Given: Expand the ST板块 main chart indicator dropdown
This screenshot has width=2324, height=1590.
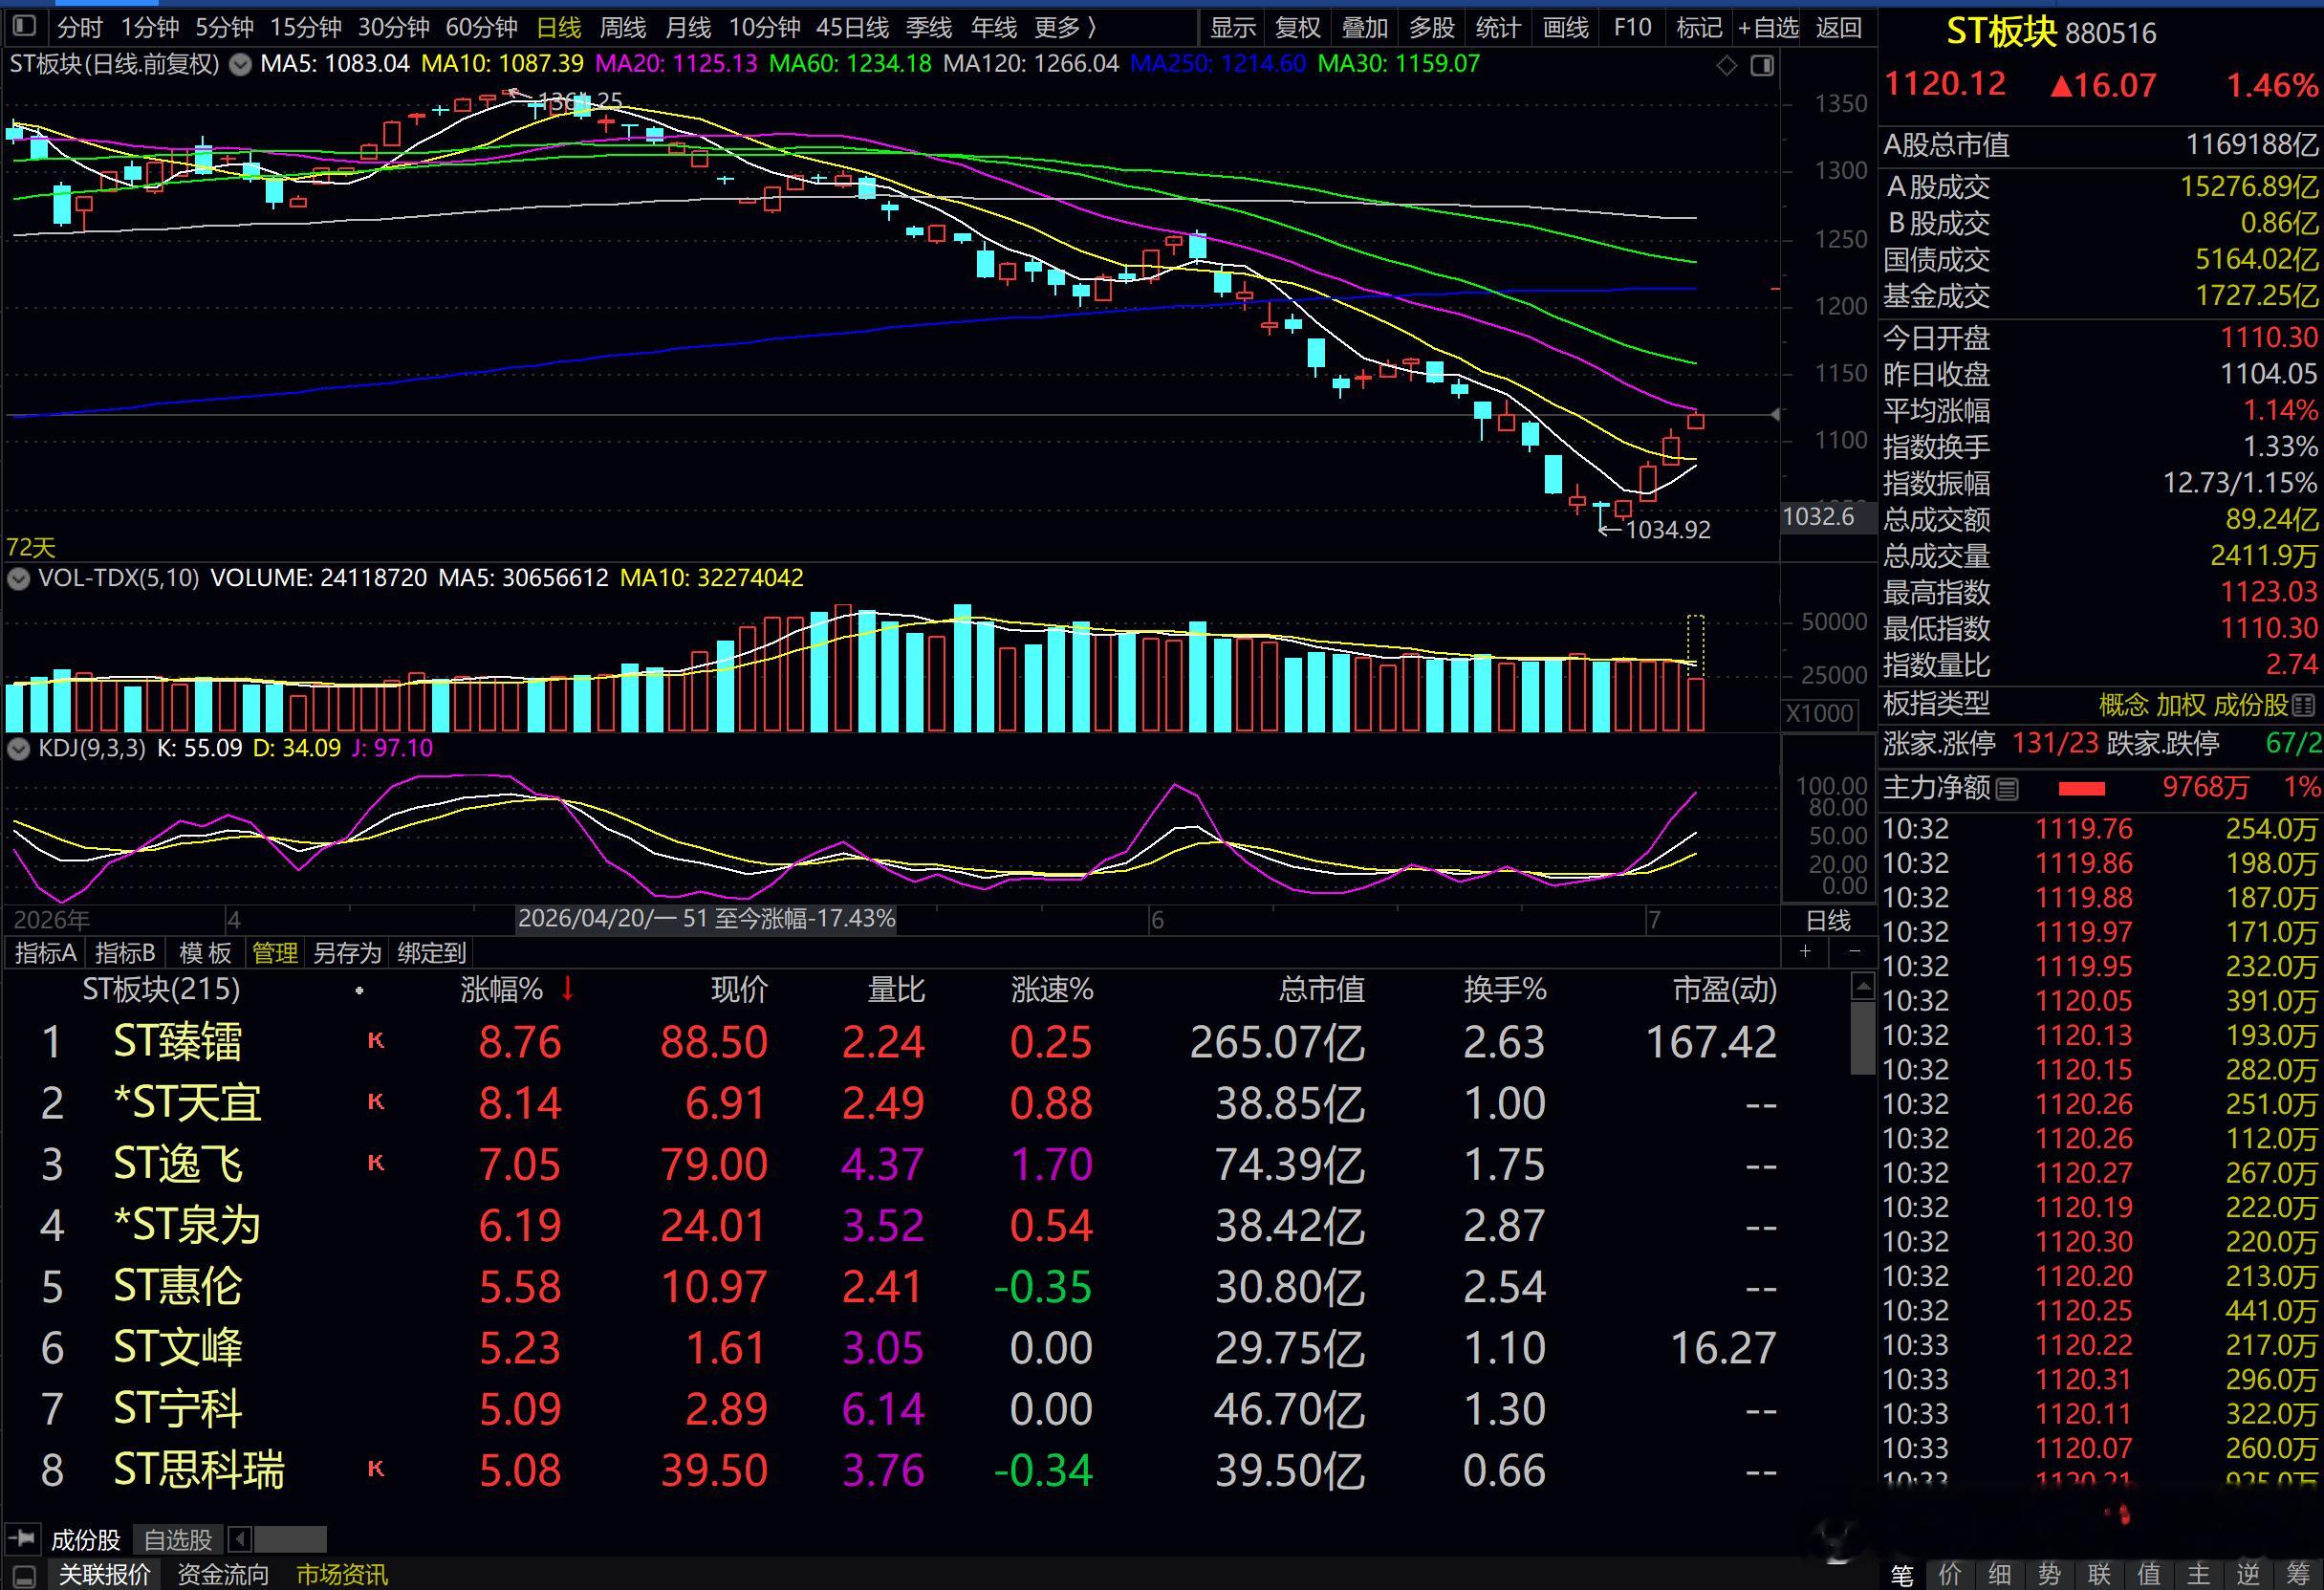Looking at the screenshot, I should (x=240, y=65).
